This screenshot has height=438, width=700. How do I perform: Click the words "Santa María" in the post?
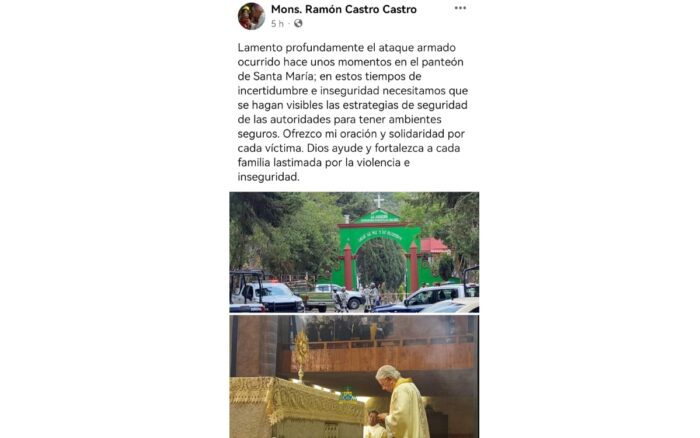[x=282, y=76]
